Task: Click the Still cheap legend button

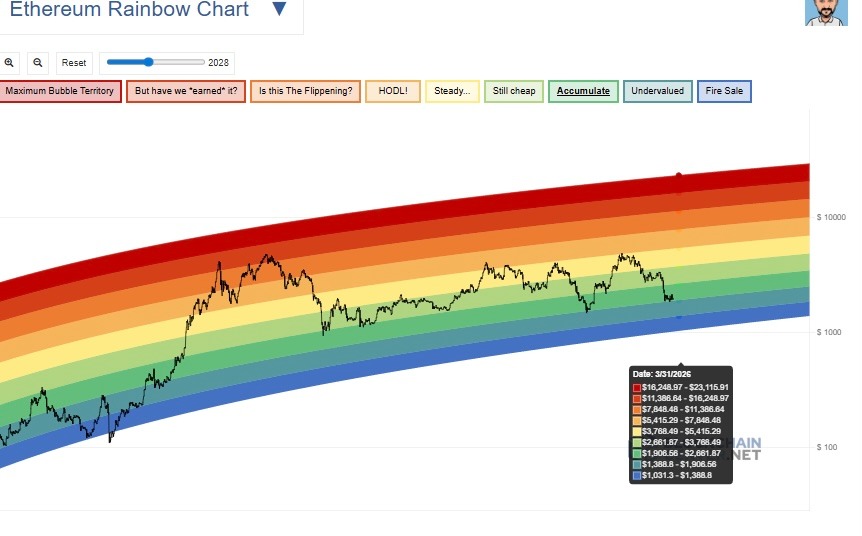Action: [514, 91]
